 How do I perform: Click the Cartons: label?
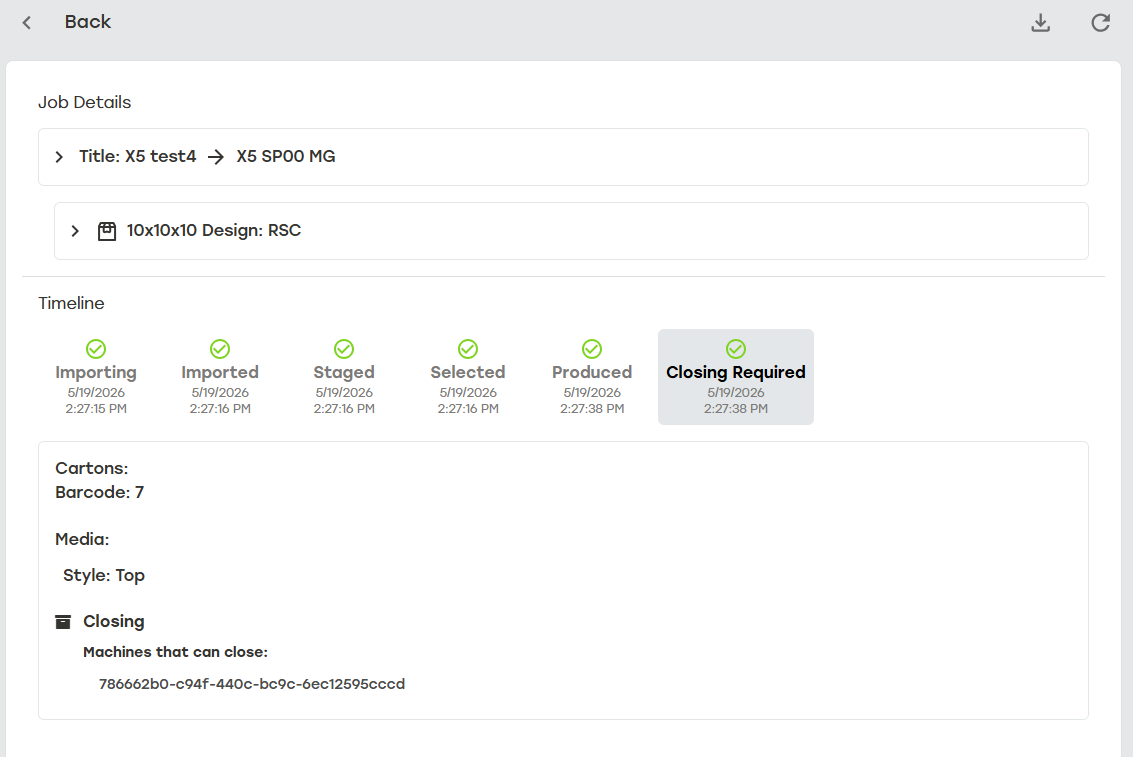(x=92, y=468)
